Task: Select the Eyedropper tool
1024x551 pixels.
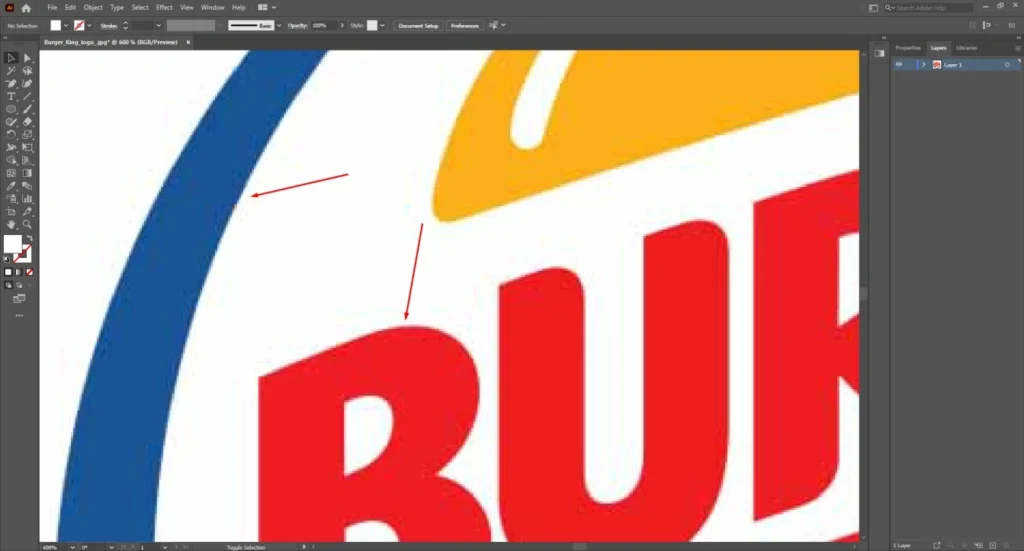Action: coord(11,186)
